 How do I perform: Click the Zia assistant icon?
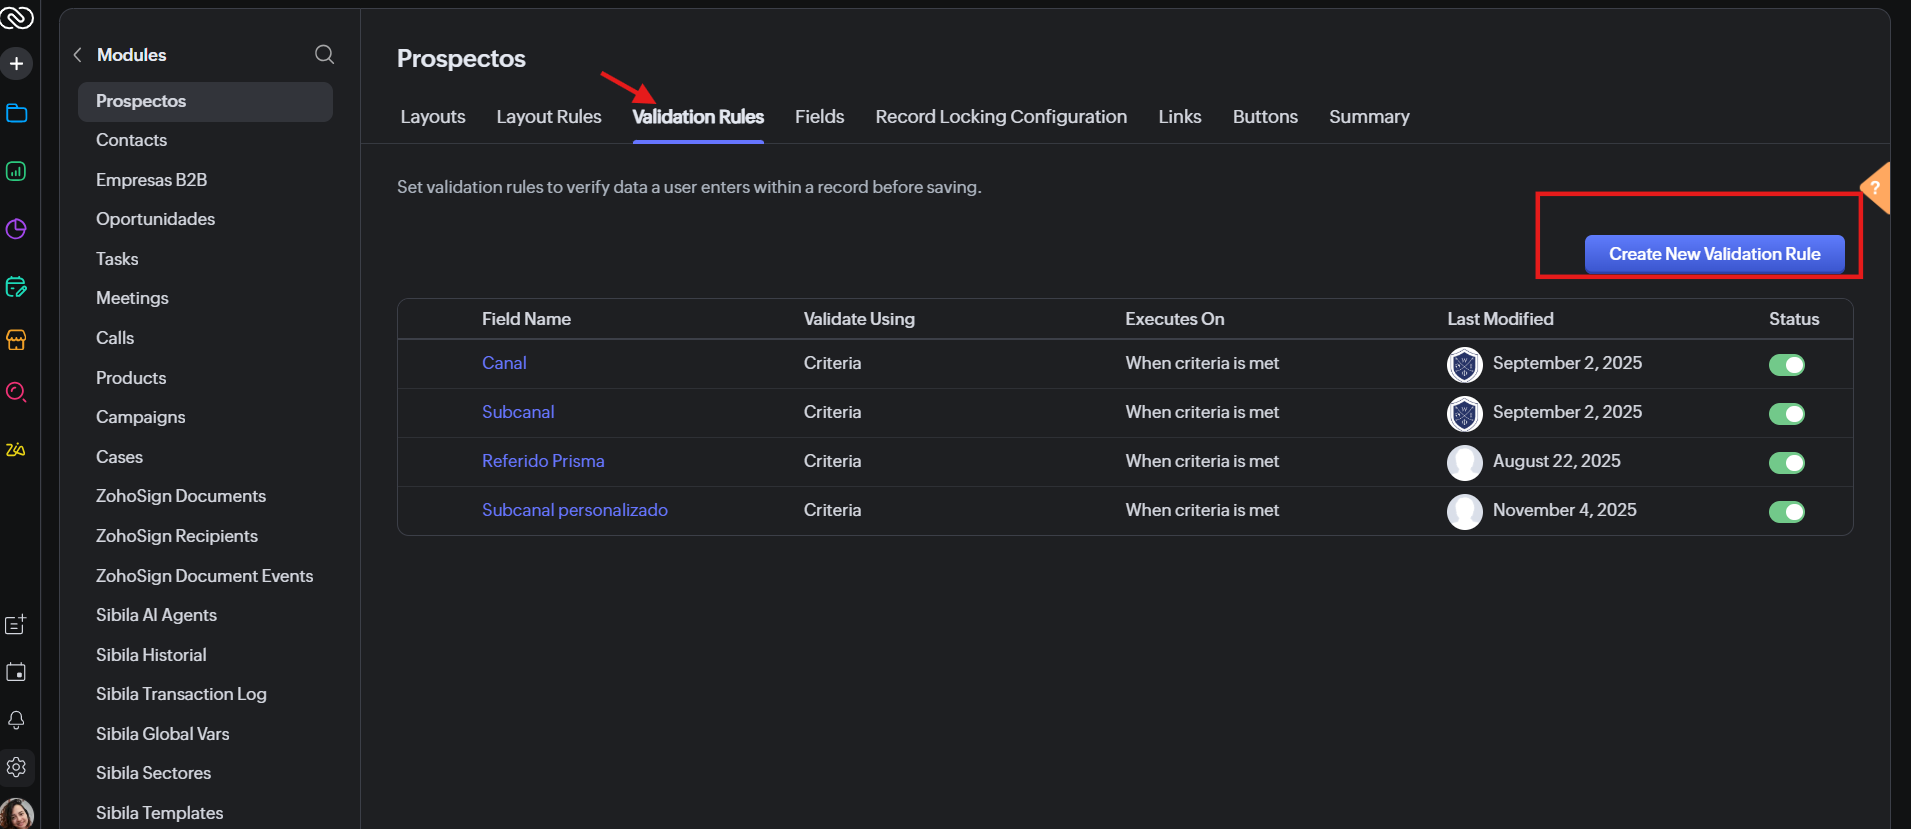(17, 450)
